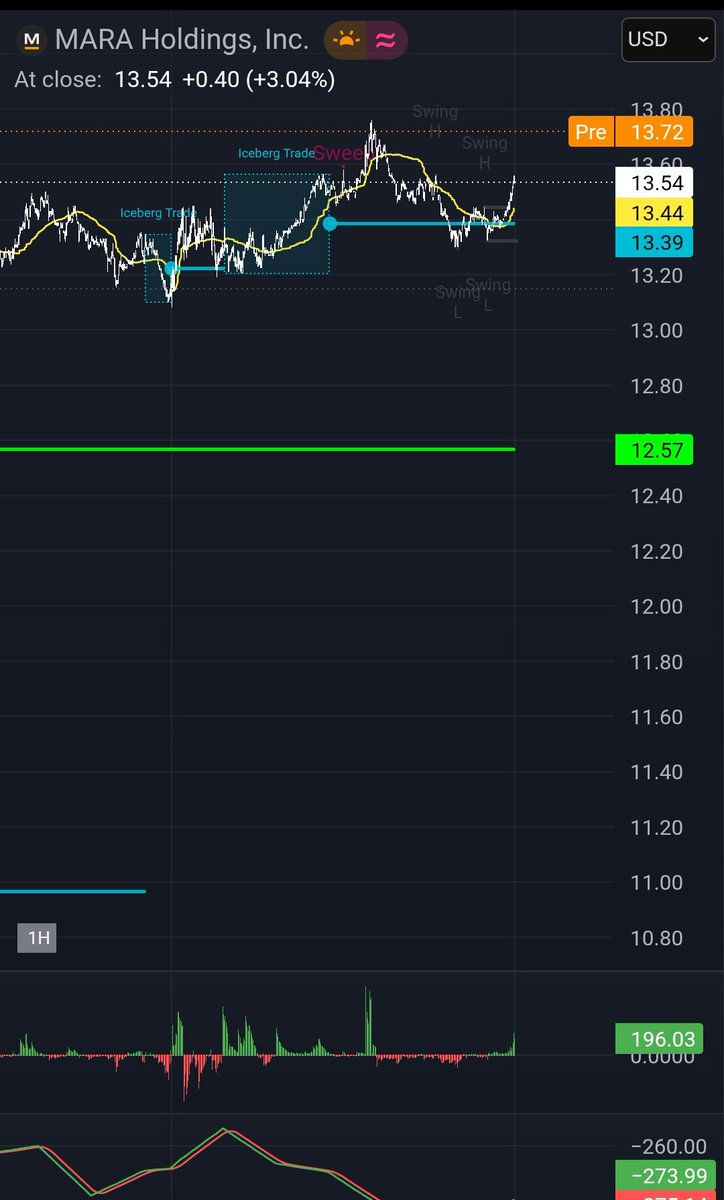724x1200 pixels.
Task: Click the 10.80 price axis label
Action: point(658,938)
